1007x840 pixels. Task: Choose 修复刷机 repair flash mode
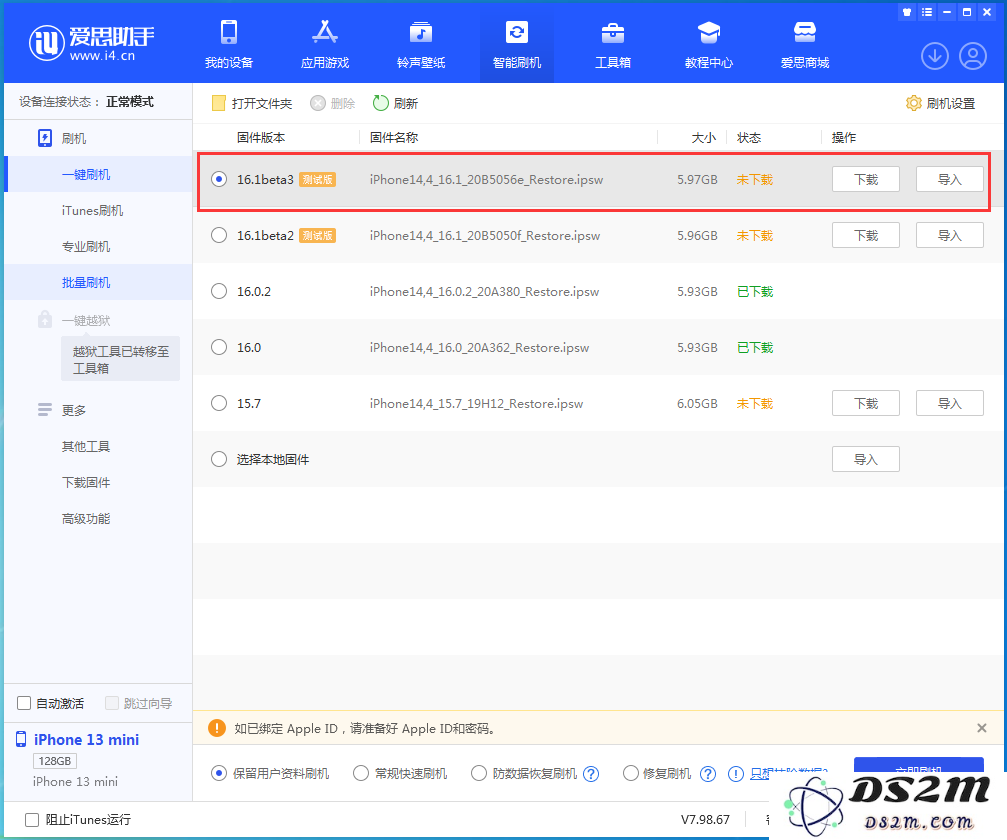[631, 773]
